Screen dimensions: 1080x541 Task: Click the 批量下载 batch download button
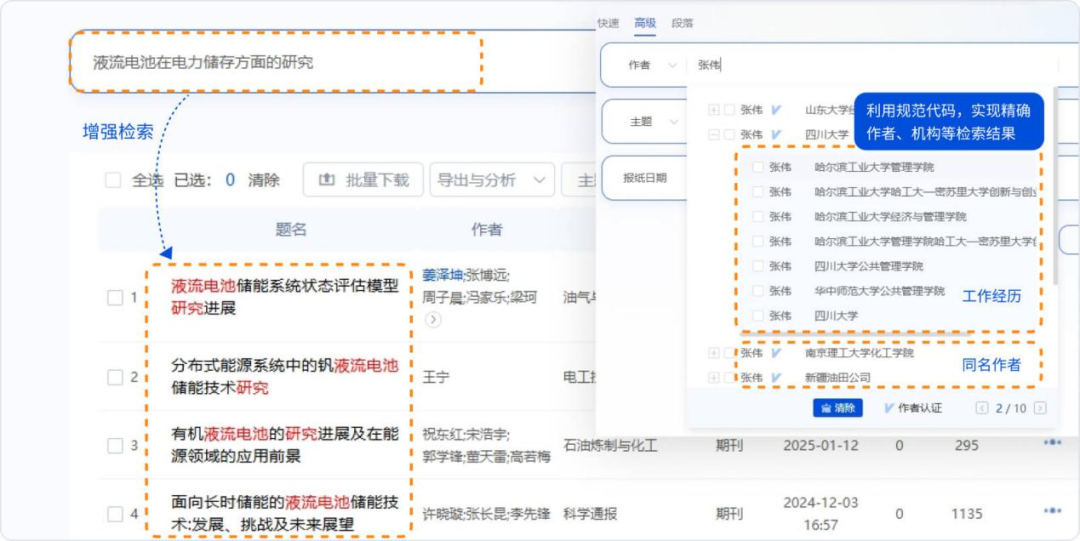(363, 180)
